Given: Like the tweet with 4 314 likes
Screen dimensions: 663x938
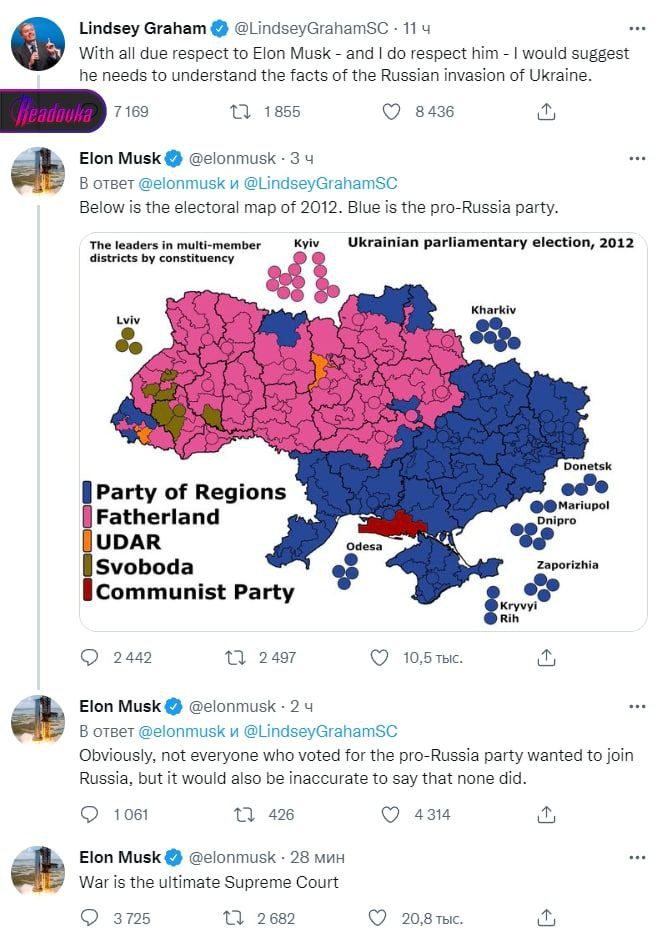Looking at the screenshot, I should tap(392, 814).
